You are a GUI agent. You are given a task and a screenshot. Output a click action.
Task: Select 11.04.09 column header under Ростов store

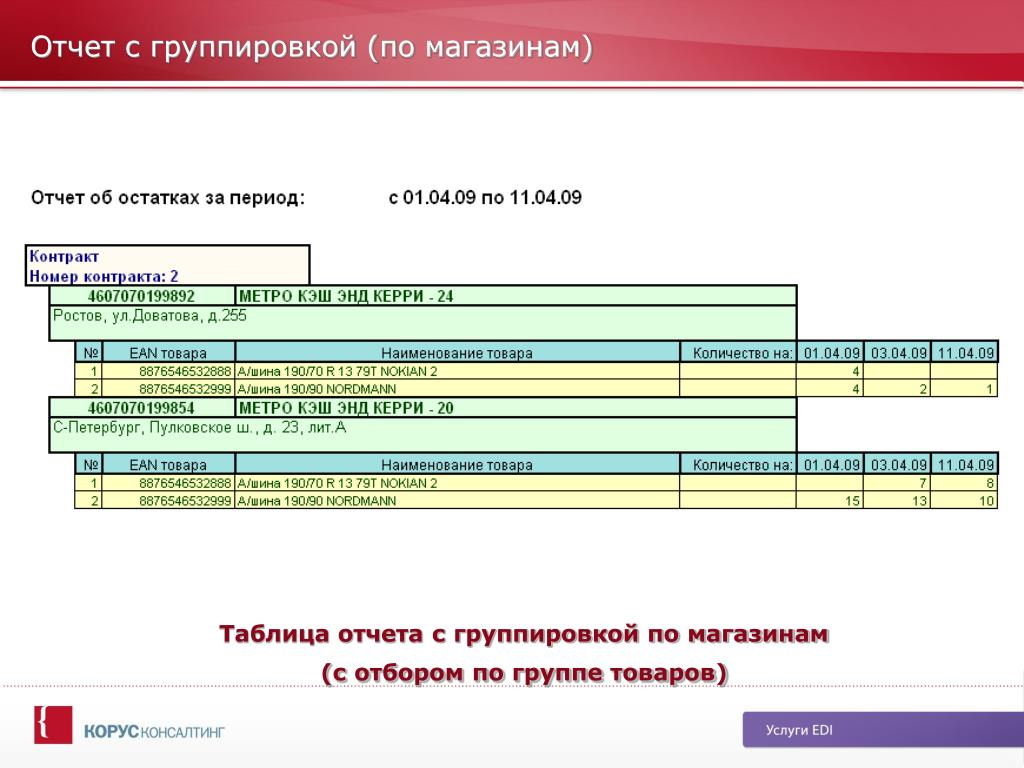point(965,353)
